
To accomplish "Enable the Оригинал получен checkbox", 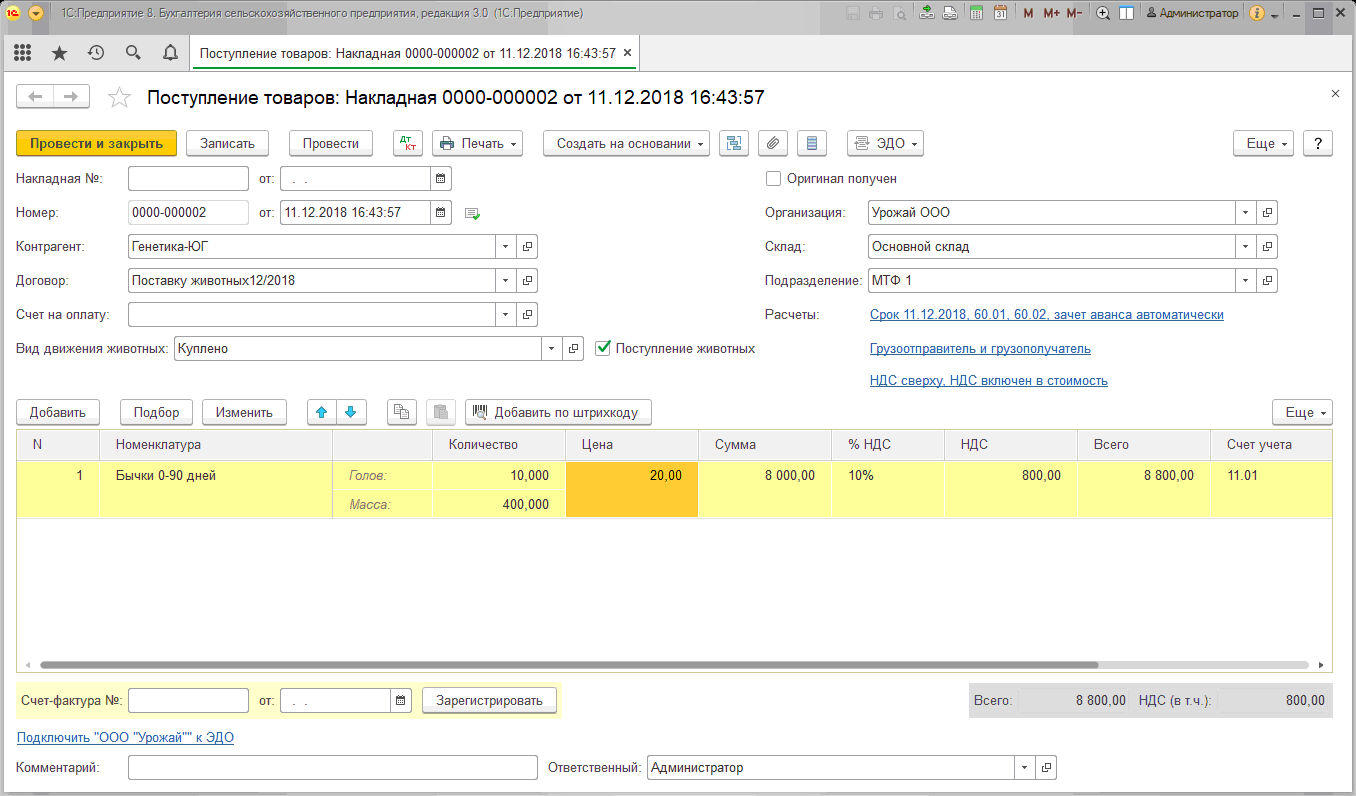I will pos(773,179).
